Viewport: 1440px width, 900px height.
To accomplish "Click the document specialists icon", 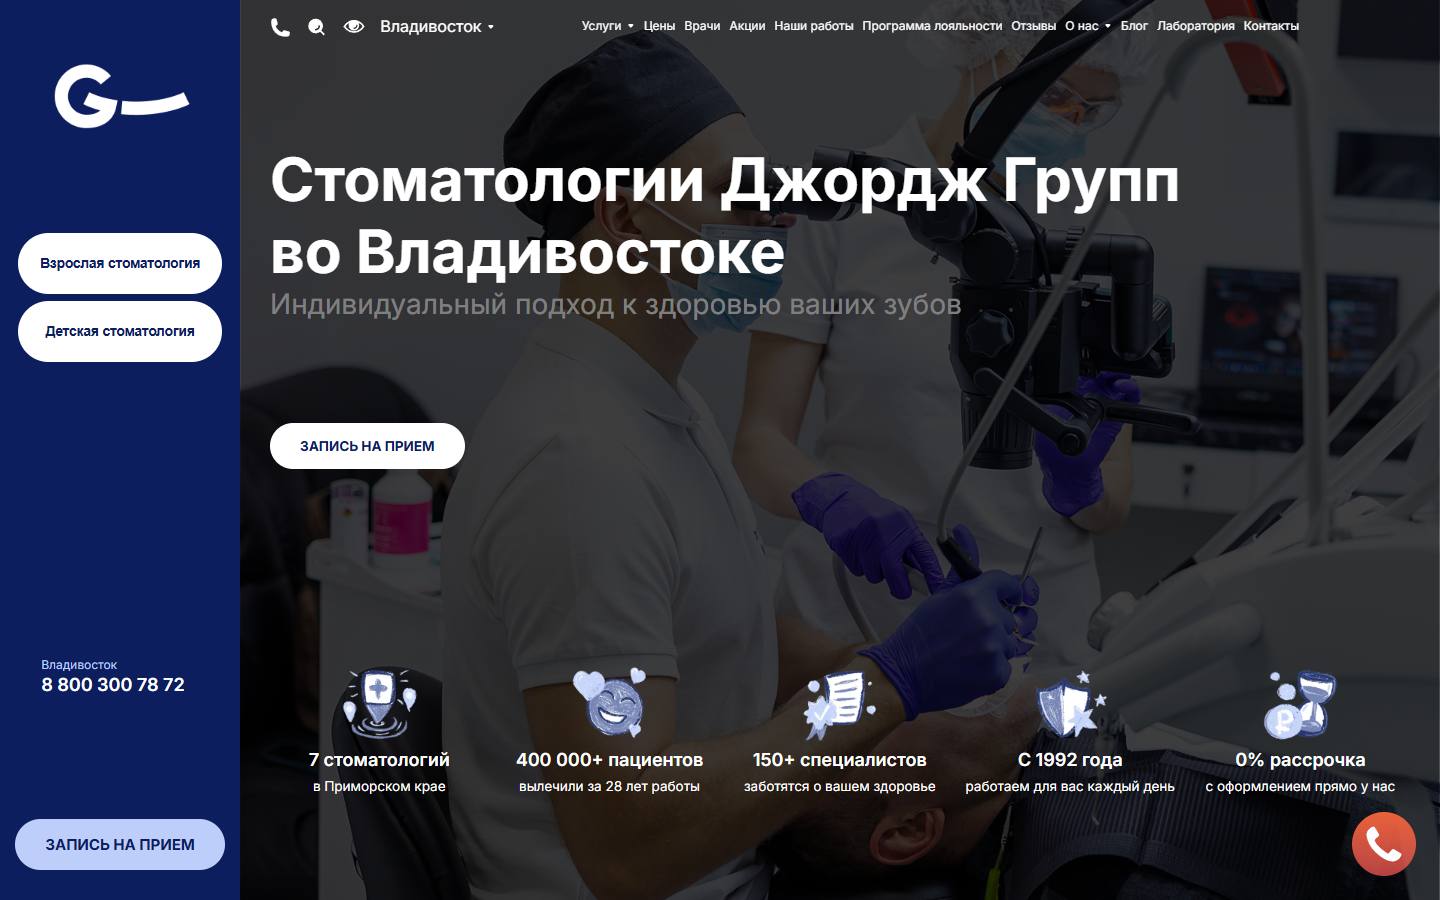I will click(x=839, y=704).
